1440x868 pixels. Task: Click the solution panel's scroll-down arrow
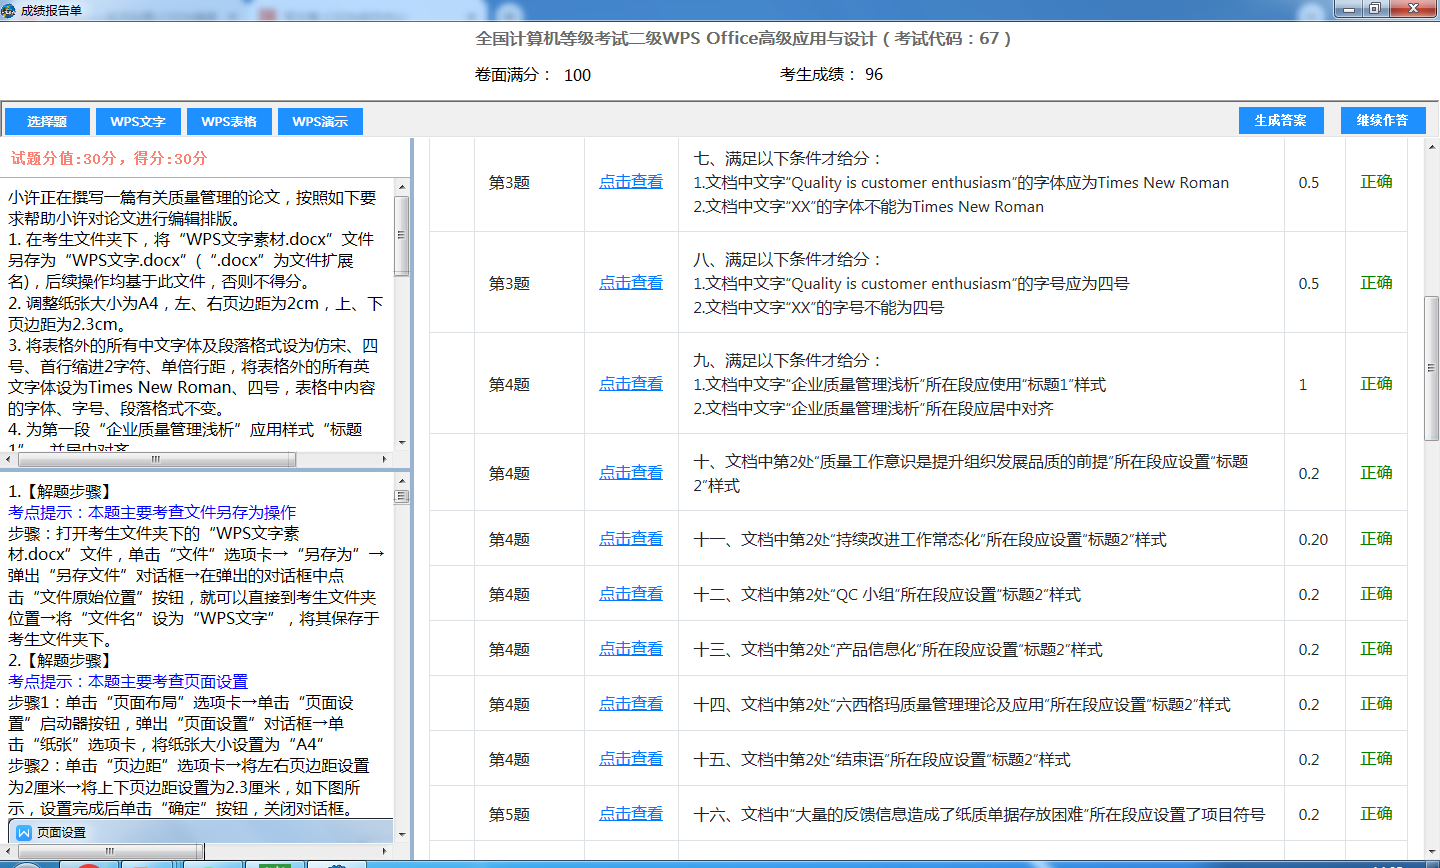402,834
